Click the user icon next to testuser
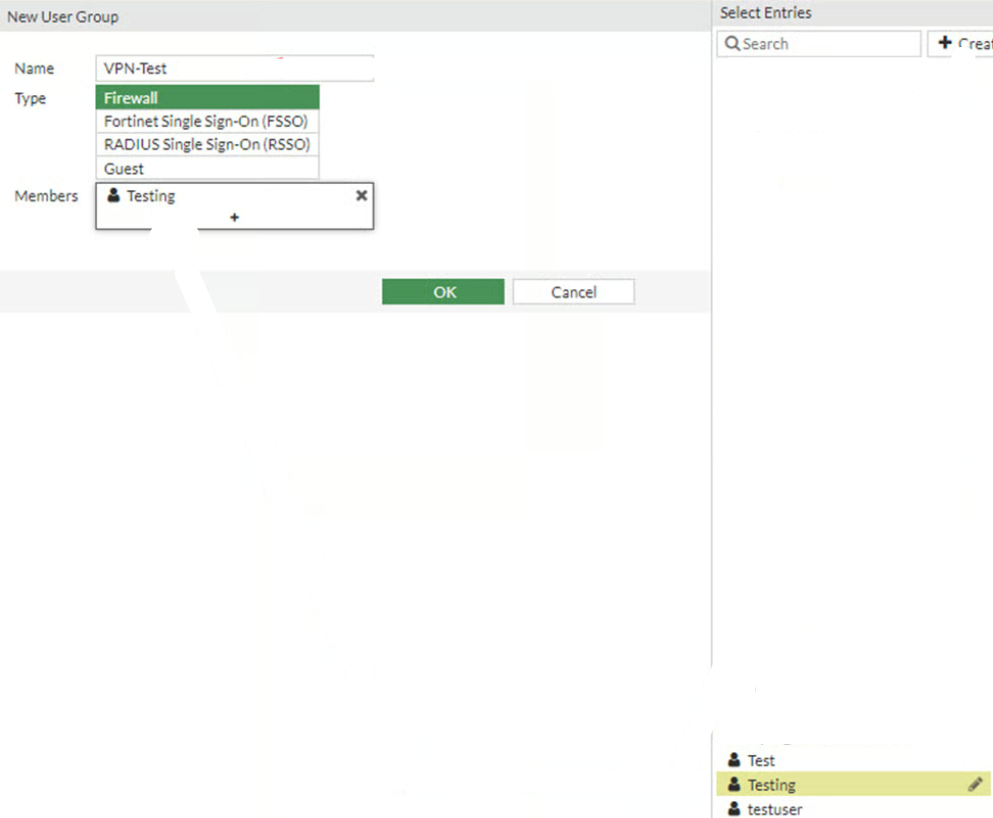The image size is (993, 818). 735,809
